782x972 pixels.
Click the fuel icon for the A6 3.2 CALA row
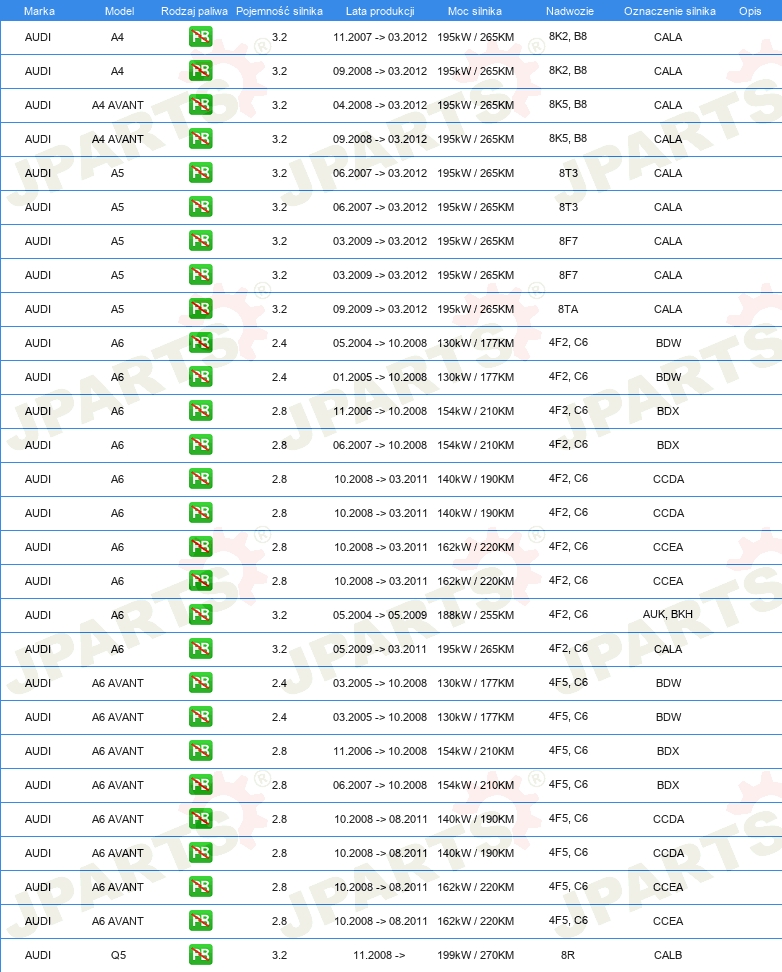200,648
